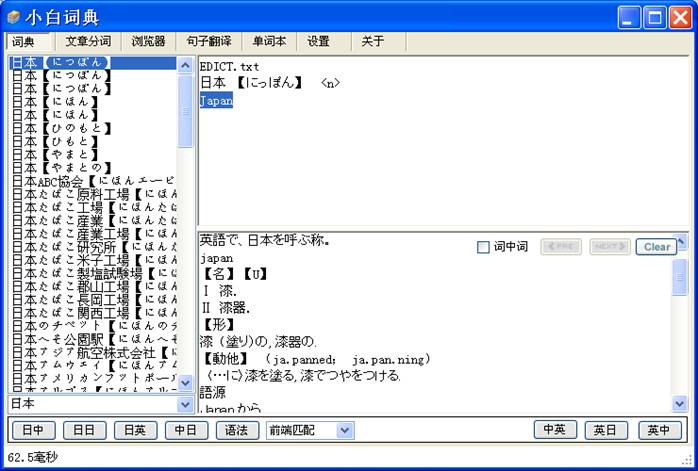The image size is (698, 471).
Task: Go to the 单词本 tab
Action: pos(268,42)
